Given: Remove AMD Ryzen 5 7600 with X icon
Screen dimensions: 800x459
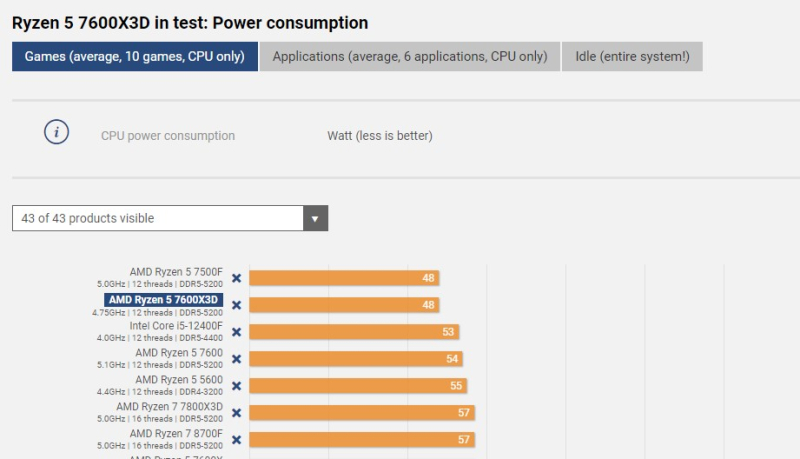Looking at the screenshot, I should tap(236, 359).
